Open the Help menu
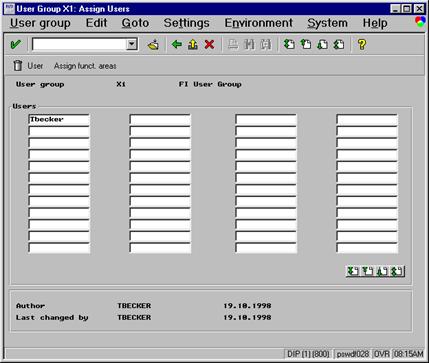Viewport: 429px width, 363px height. point(375,23)
